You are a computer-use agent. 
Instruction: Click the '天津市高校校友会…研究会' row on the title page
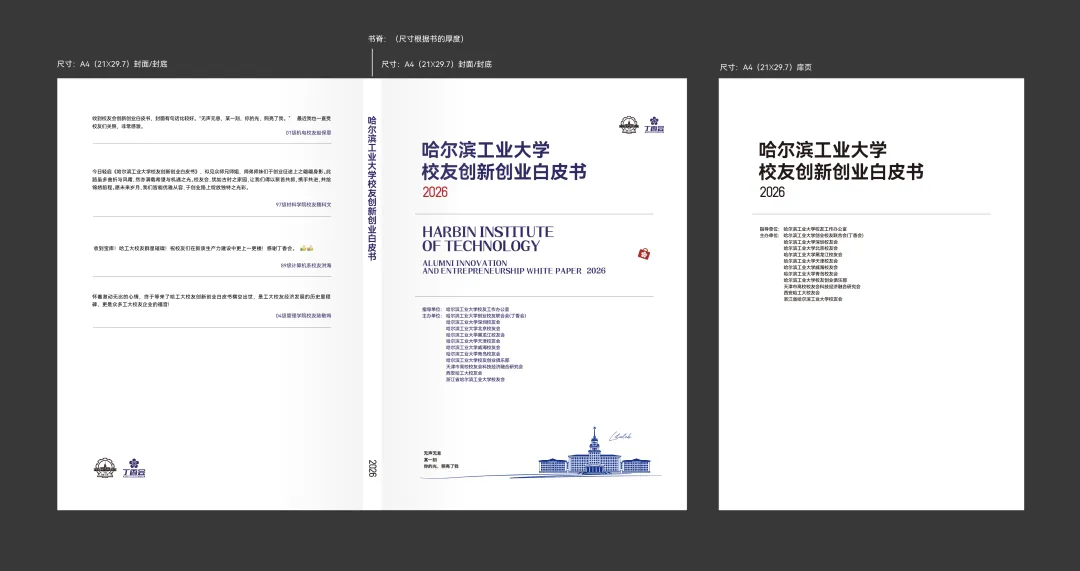(x=822, y=287)
